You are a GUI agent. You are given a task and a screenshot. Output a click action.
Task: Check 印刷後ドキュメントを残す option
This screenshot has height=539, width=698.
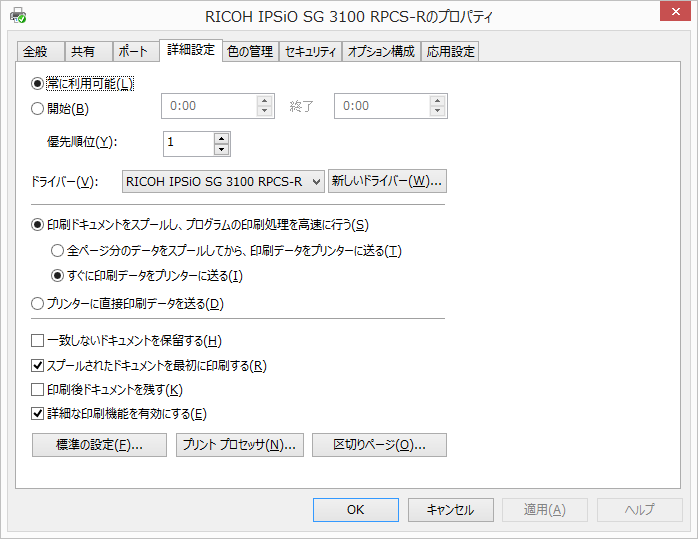click(37, 390)
